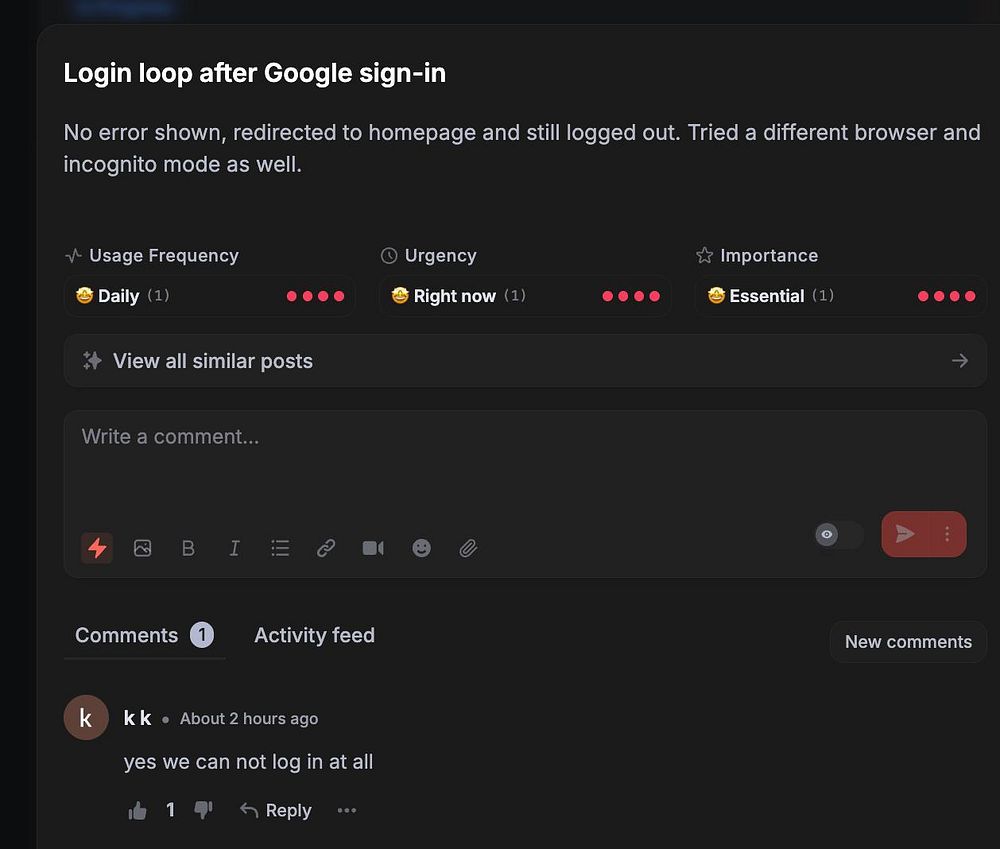The height and width of the screenshot is (849, 1000).
Task: Toggle italic text formatting
Action: pos(234,548)
